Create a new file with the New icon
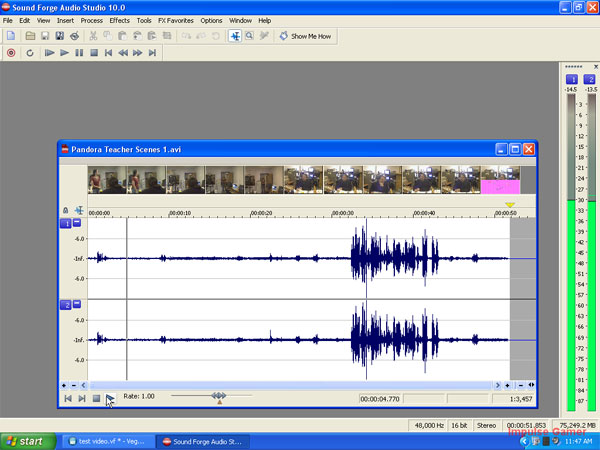The width and height of the screenshot is (600, 450). coord(11,36)
